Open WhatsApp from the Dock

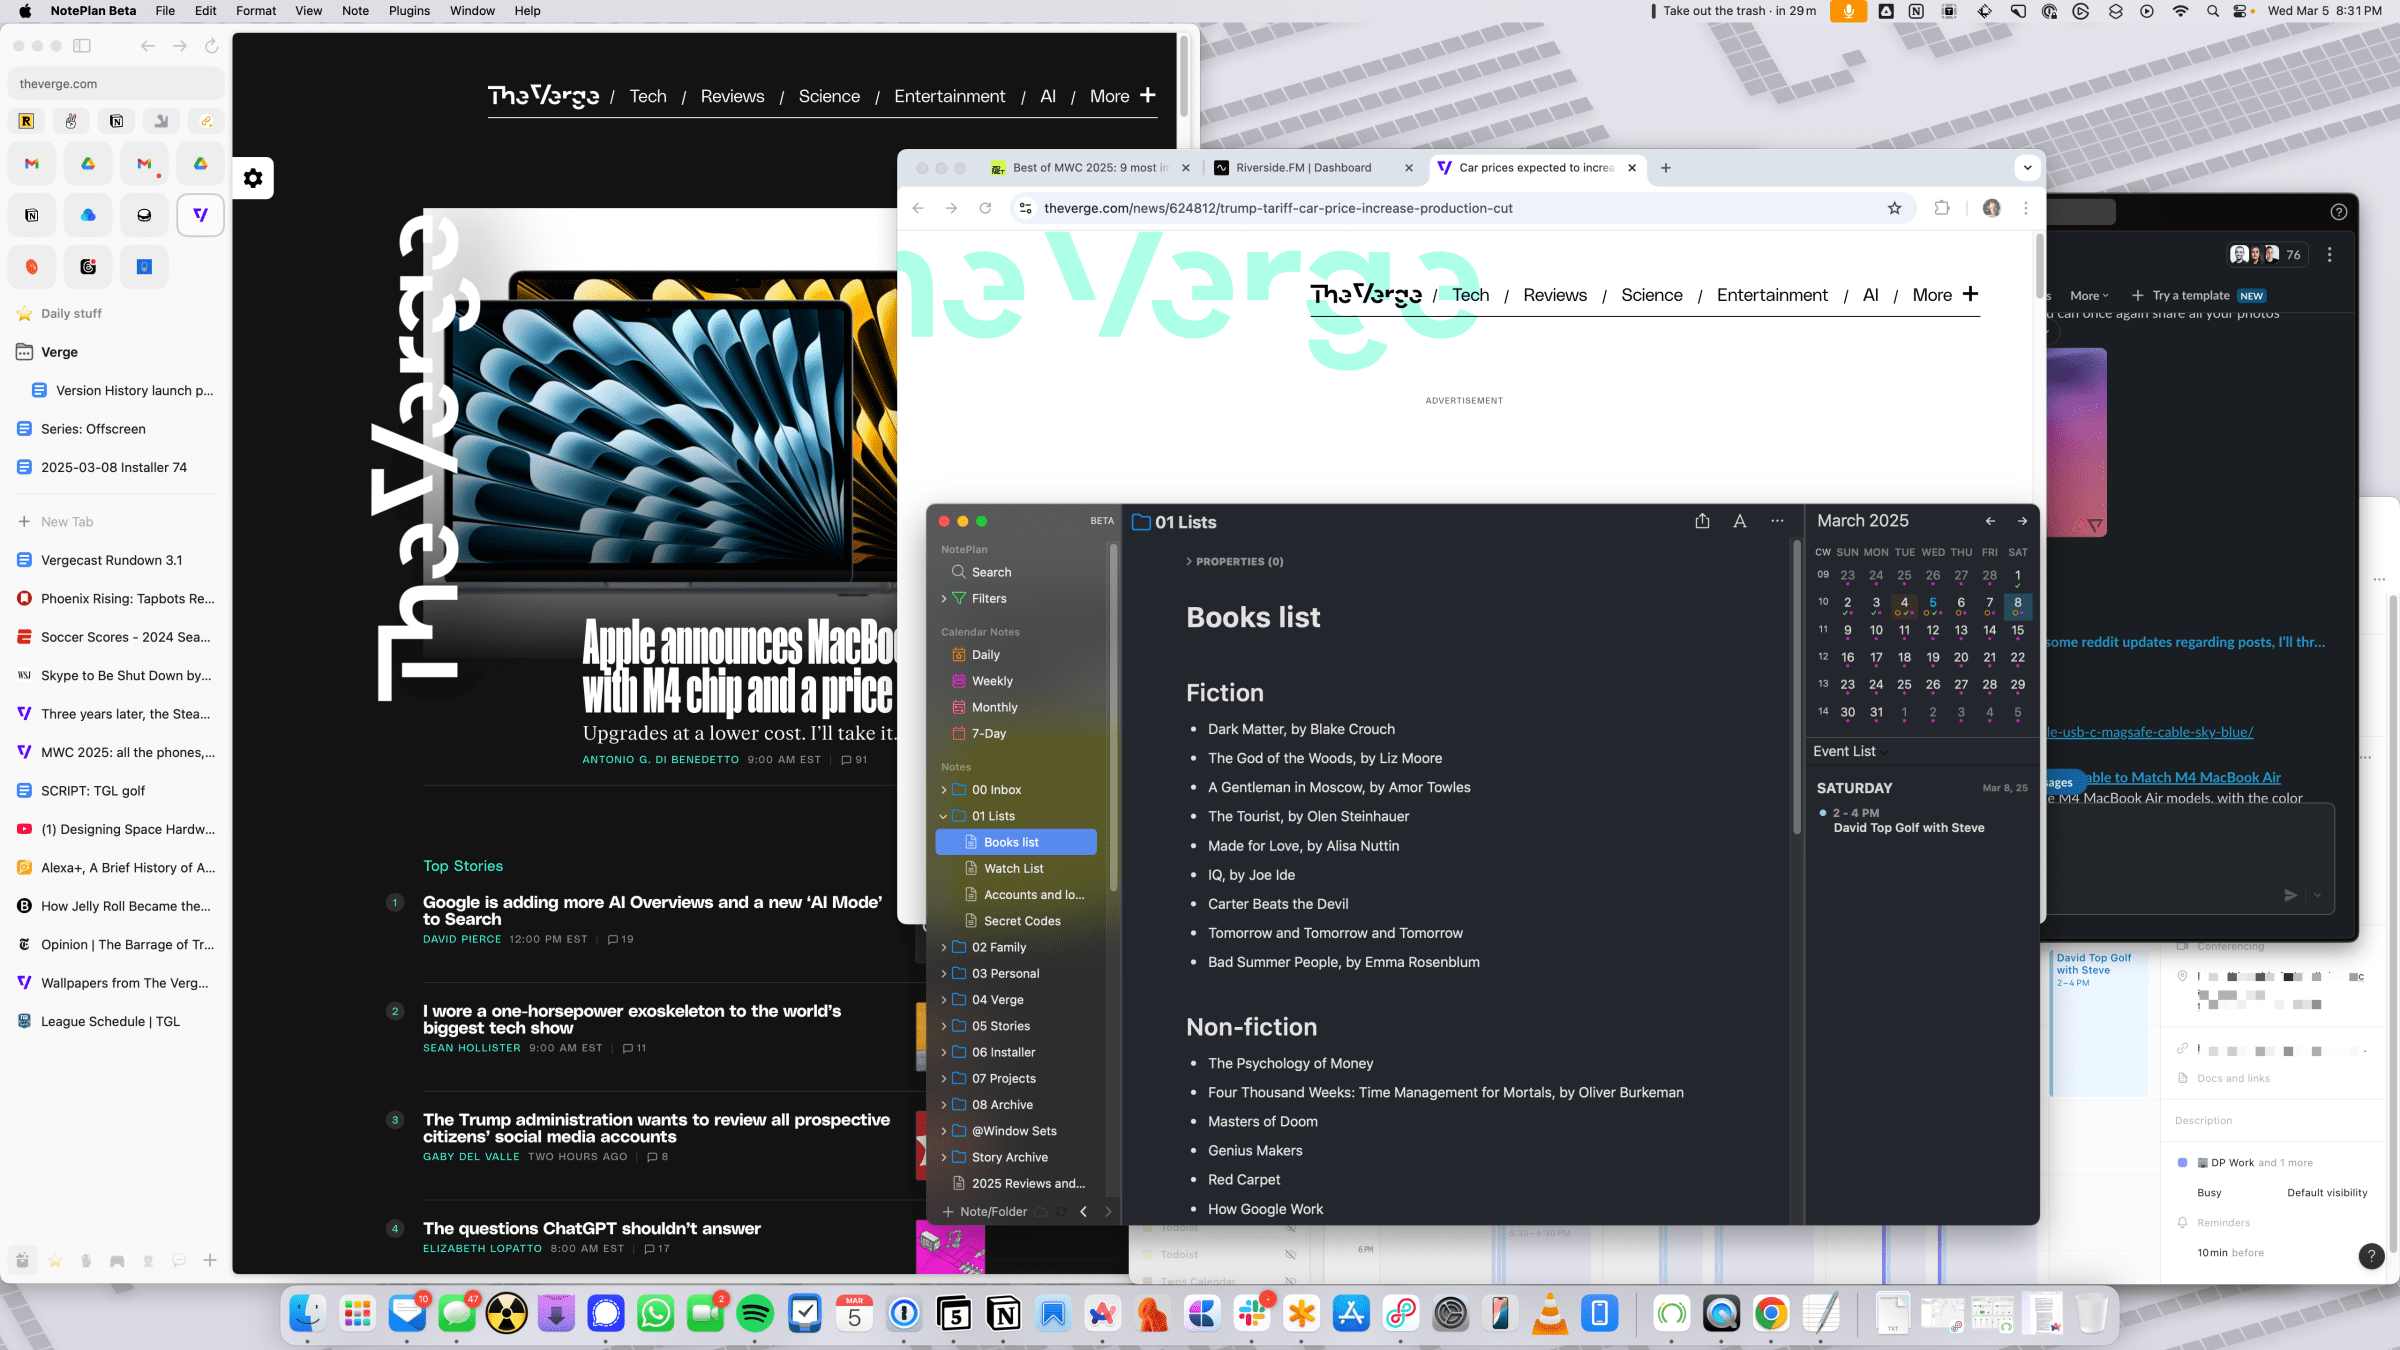pos(656,1314)
